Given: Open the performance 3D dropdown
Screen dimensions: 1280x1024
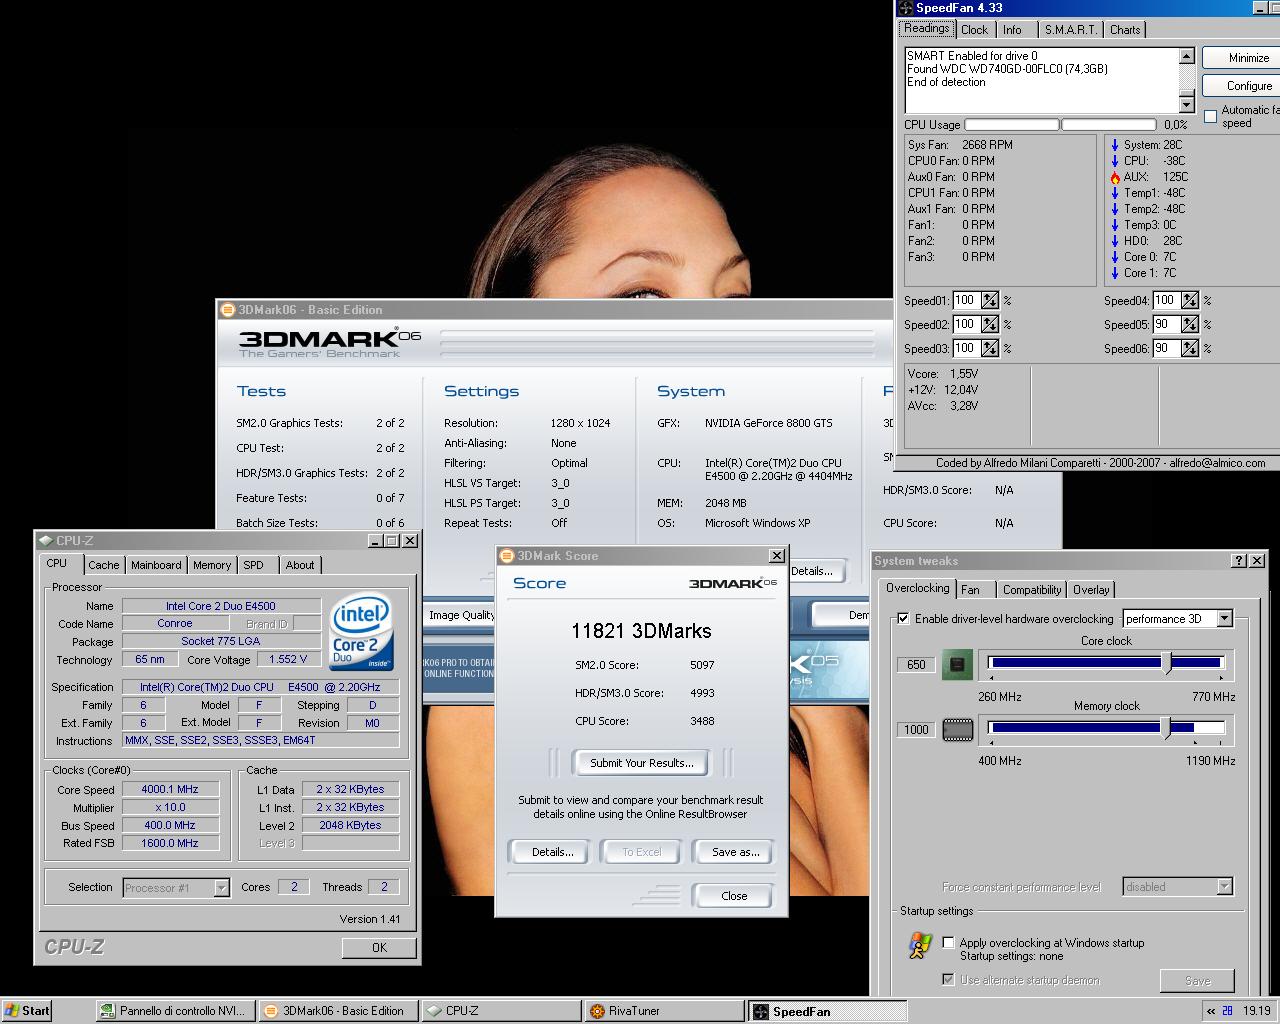Looking at the screenshot, I should click(1224, 619).
